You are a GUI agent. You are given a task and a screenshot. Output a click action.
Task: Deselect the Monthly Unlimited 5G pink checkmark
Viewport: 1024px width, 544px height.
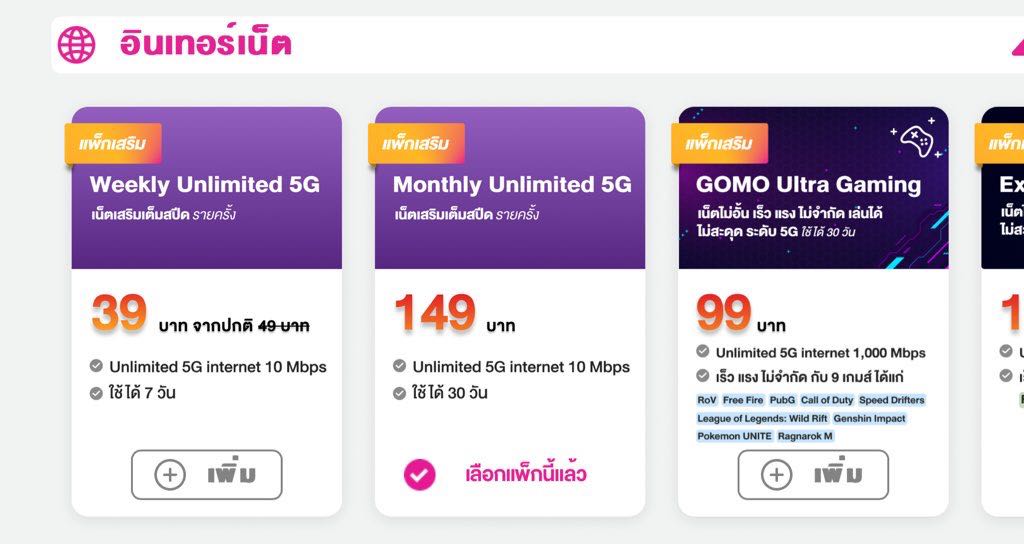coord(420,474)
